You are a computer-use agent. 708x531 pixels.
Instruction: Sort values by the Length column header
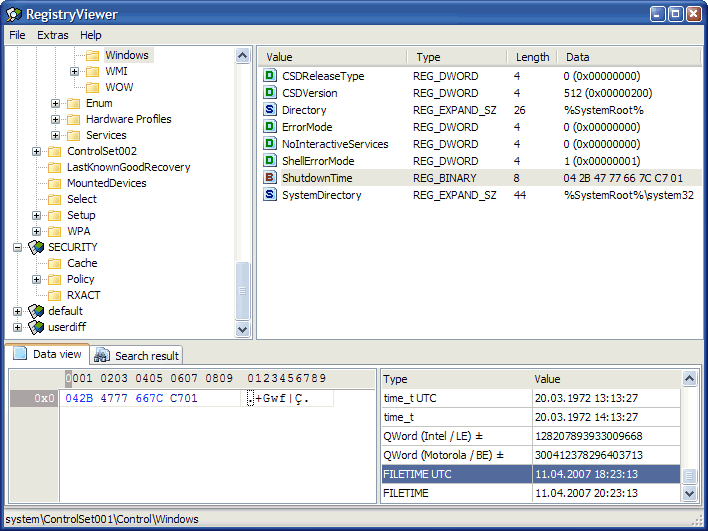pos(532,57)
